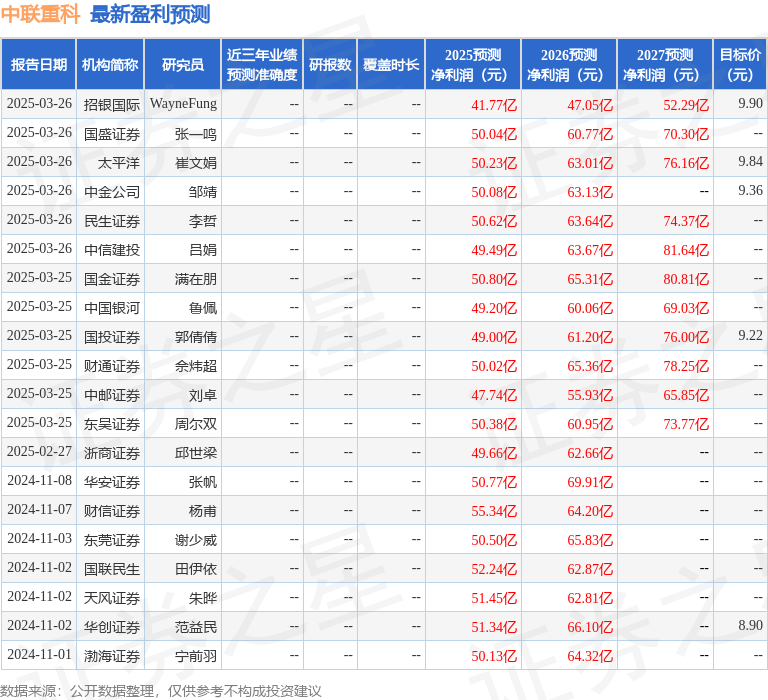Select institution 招银国际 cell

click(x=112, y=105)
